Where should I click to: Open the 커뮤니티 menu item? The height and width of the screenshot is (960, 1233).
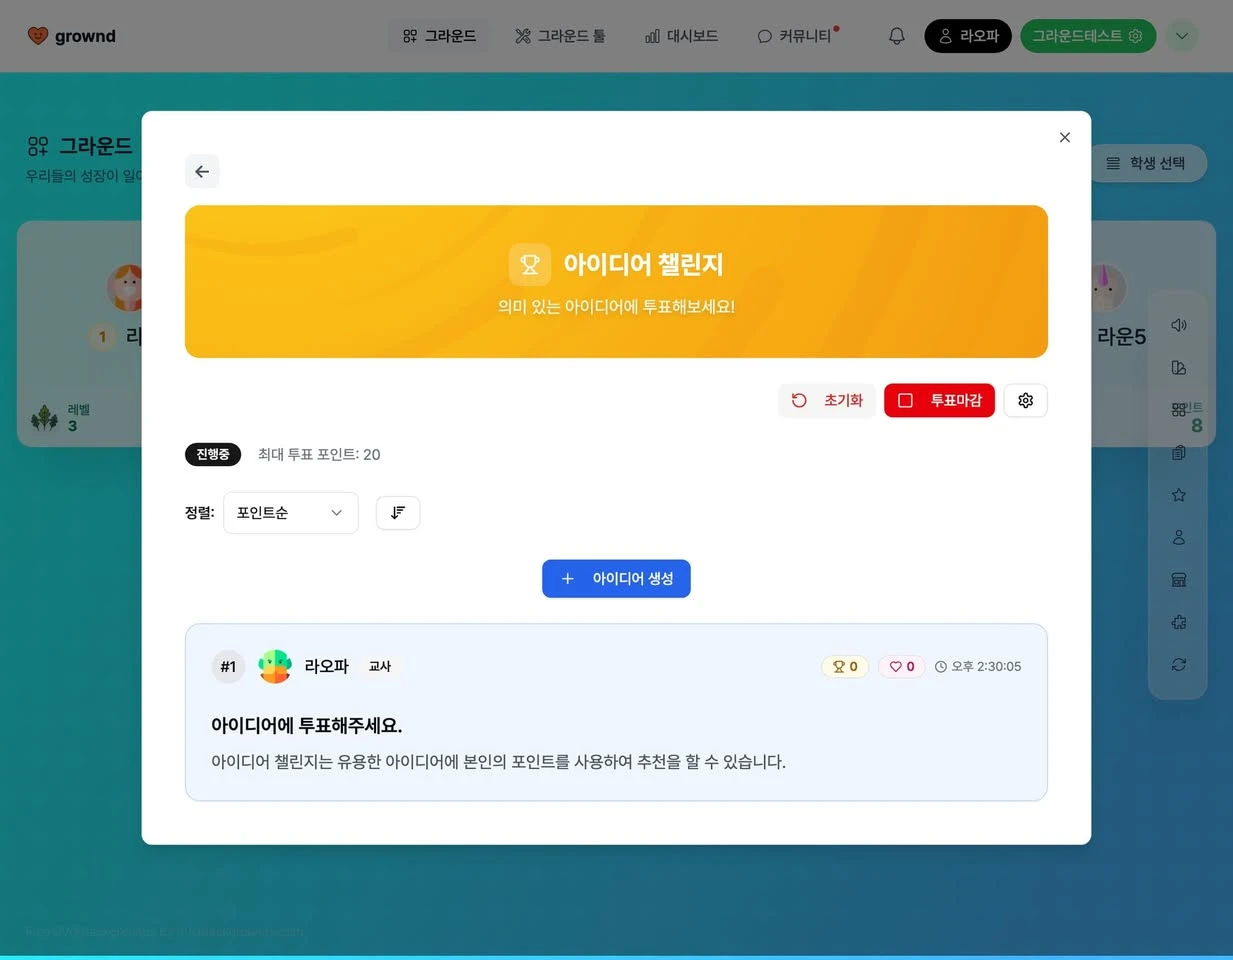(x=796, y=36)
